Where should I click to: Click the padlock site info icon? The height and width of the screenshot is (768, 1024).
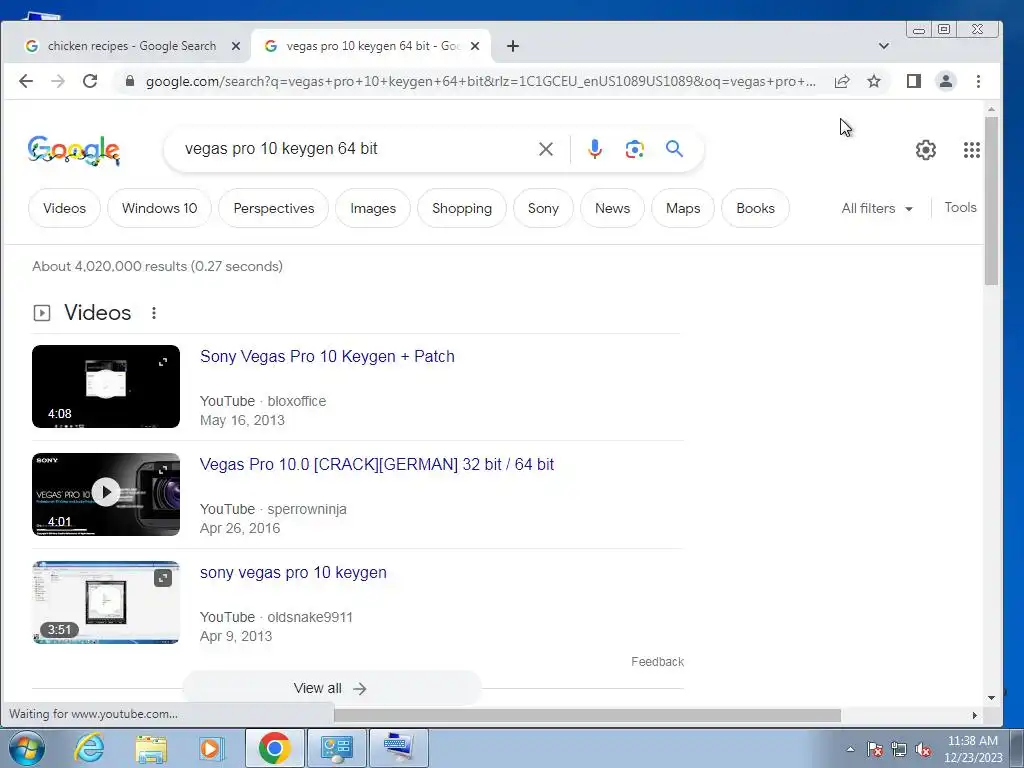click(129, 81)
